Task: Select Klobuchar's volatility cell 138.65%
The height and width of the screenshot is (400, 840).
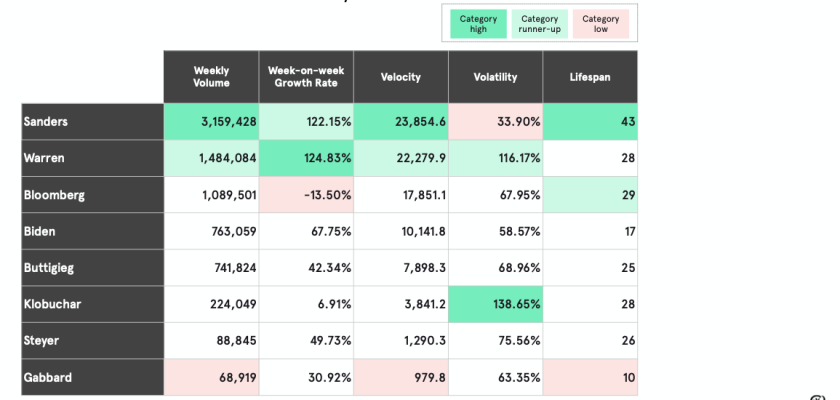Action: click(495, 304)
